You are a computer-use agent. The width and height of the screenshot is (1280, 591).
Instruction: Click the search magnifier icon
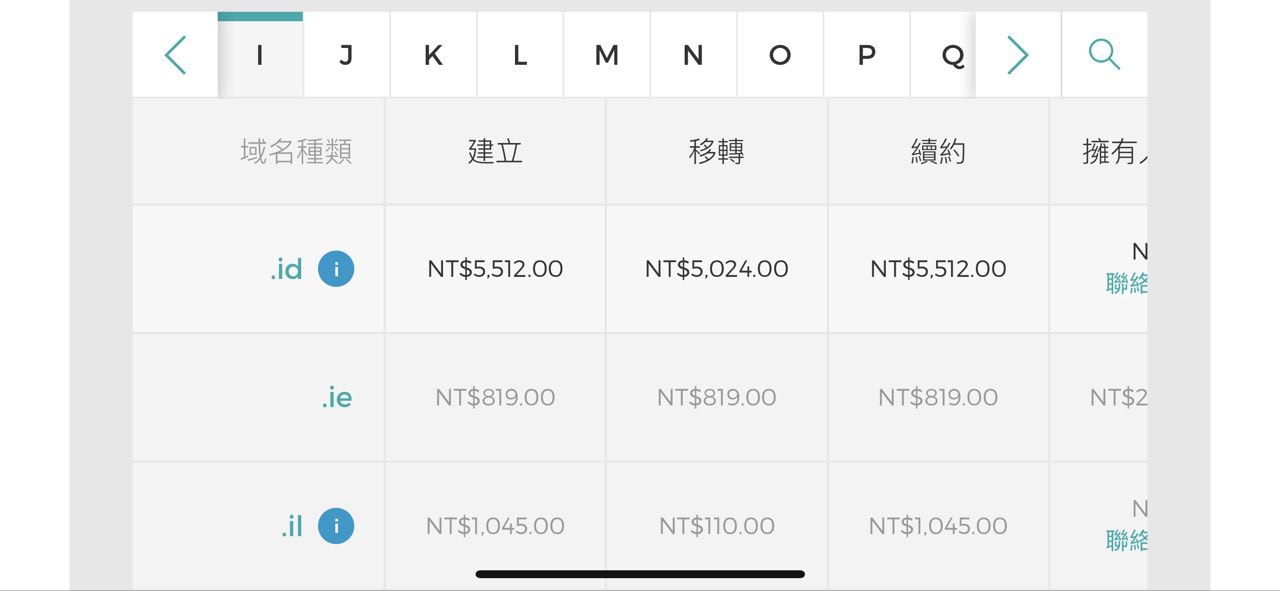pyautogui.click(x=1104, y=54)
